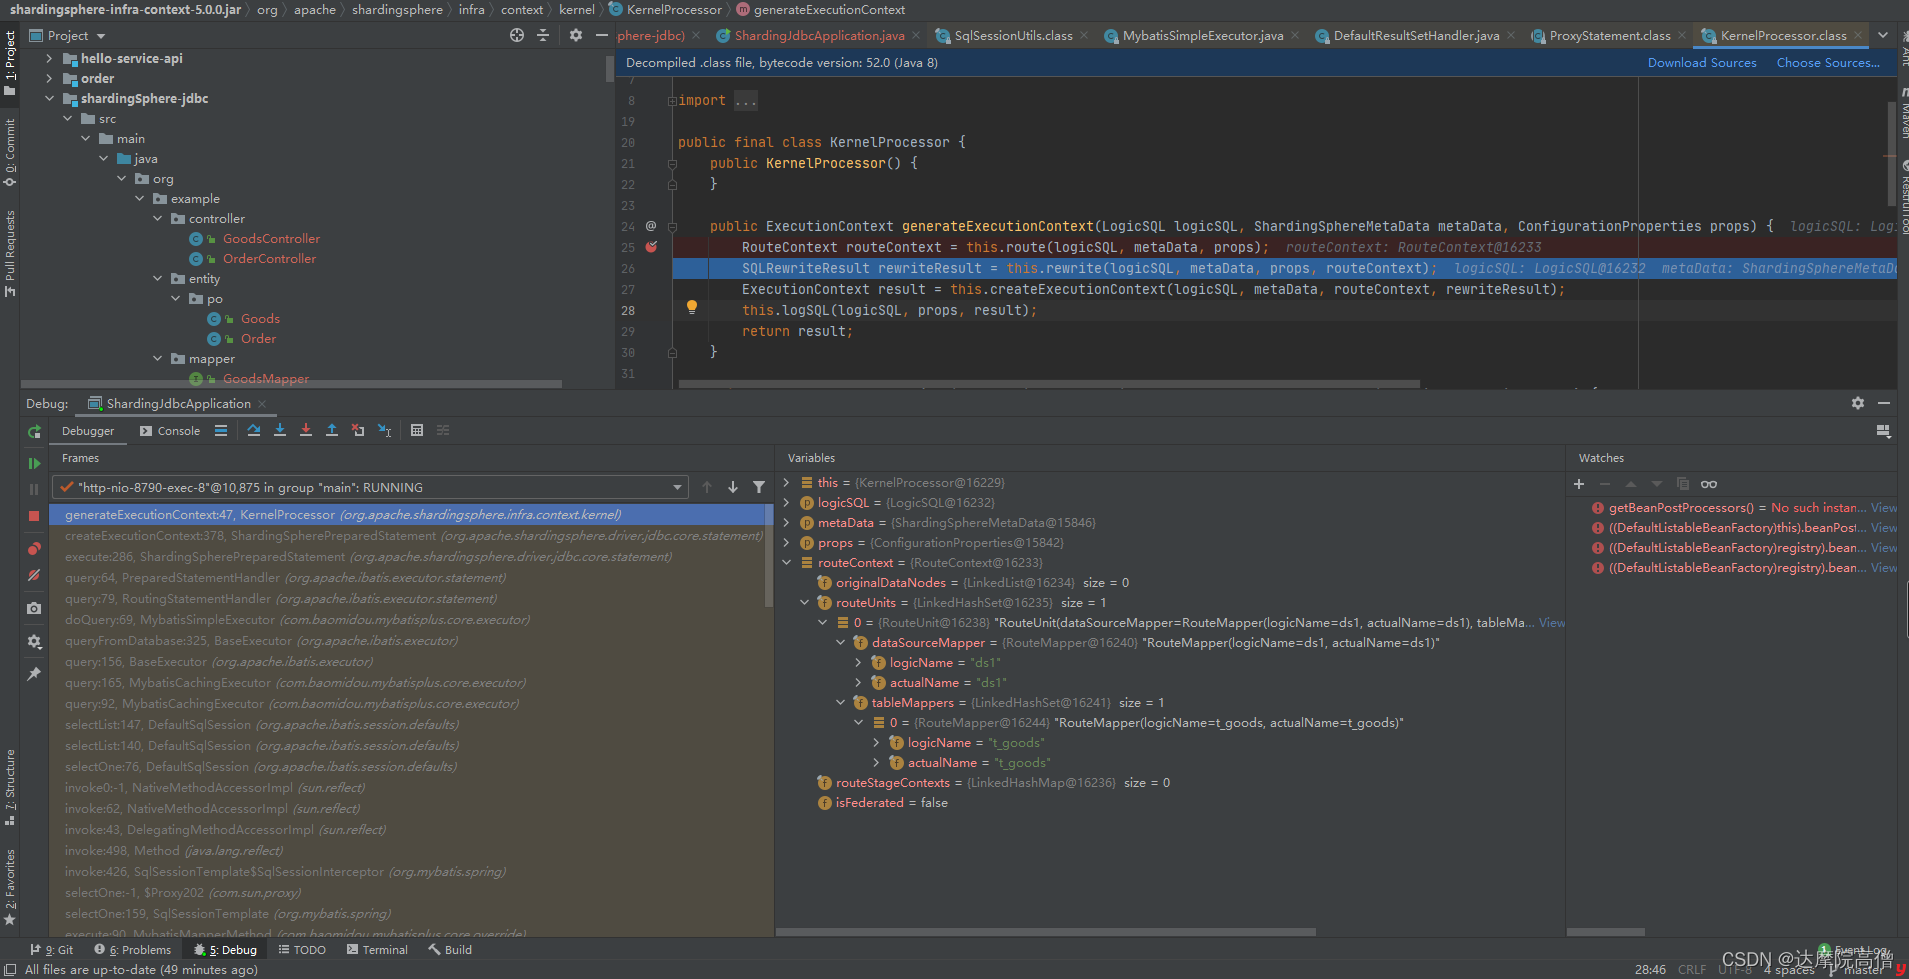1909x979 pixels.
Task: Click kernel breadcrumb in navigation bar
Action: [577, 9]
